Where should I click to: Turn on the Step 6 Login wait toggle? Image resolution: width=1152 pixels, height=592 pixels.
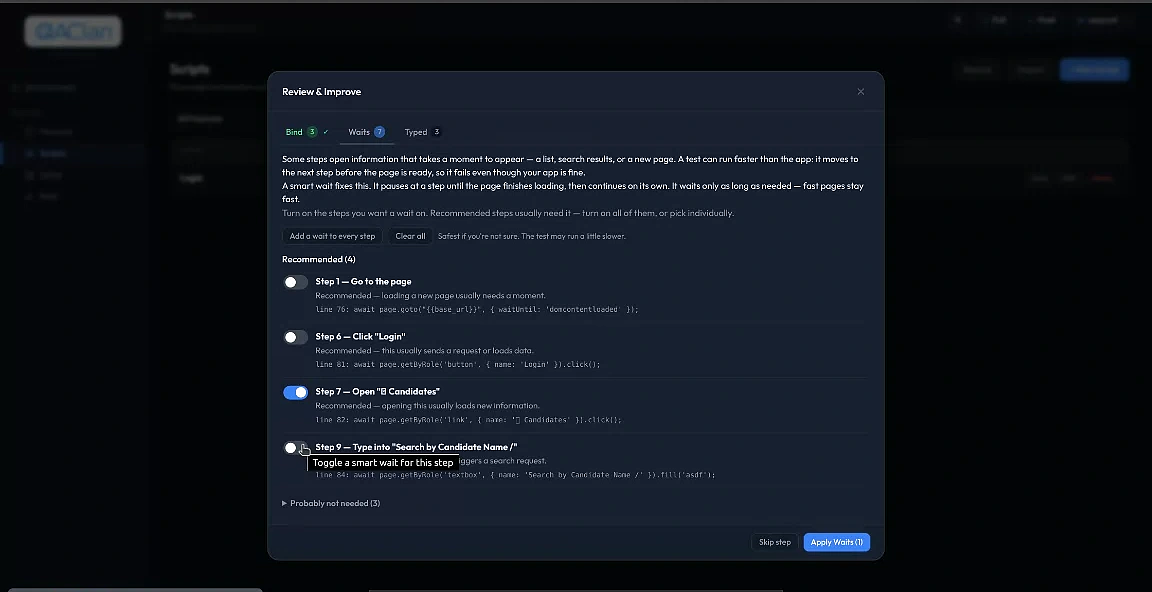point(295,337)
